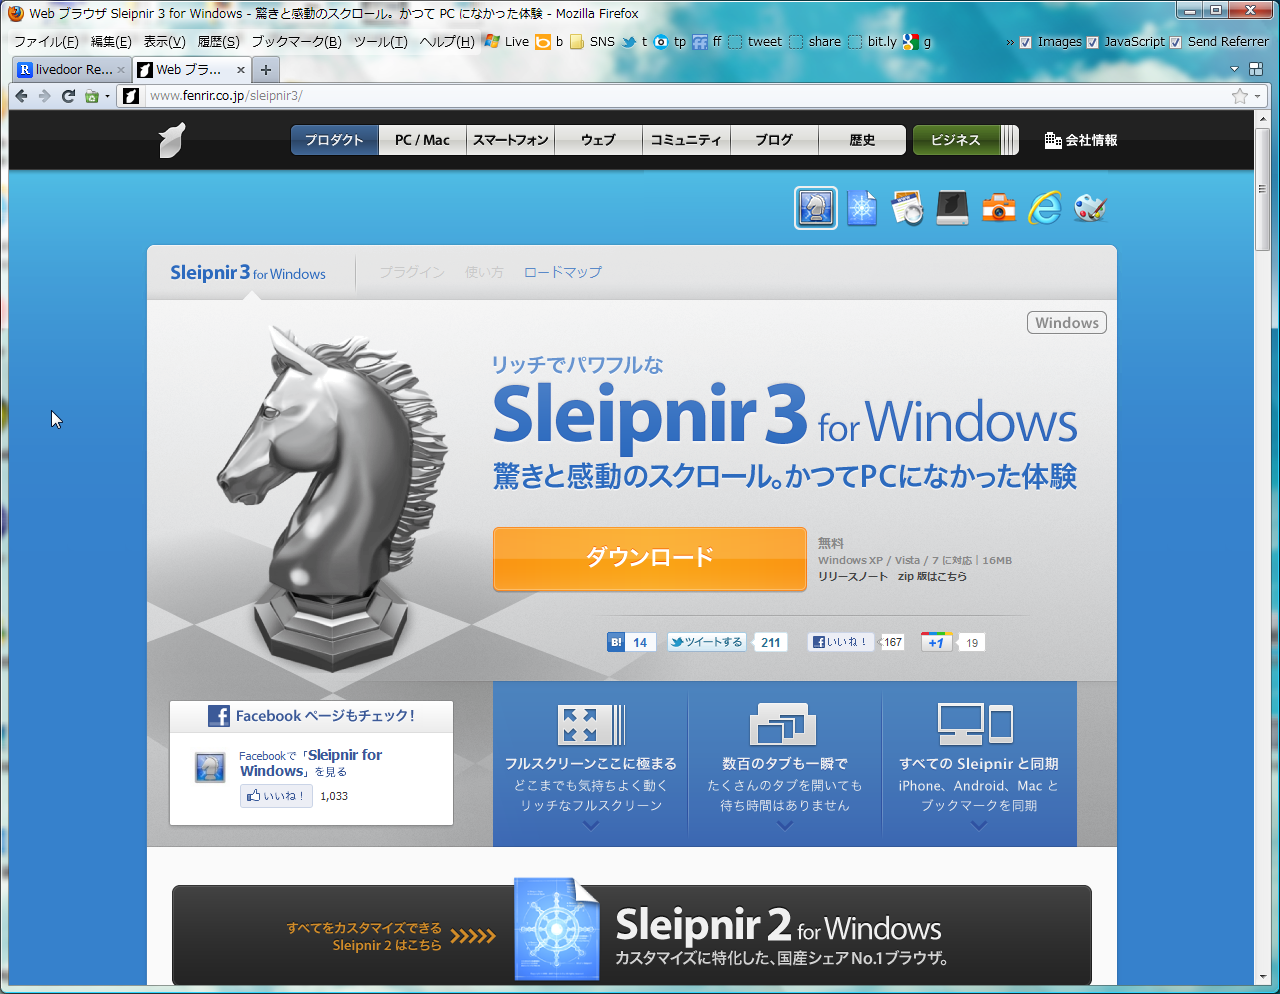The height and width of the screenshot is (994, 1280).
Task: Close the livedoor Reader tab
Action: 121,70
